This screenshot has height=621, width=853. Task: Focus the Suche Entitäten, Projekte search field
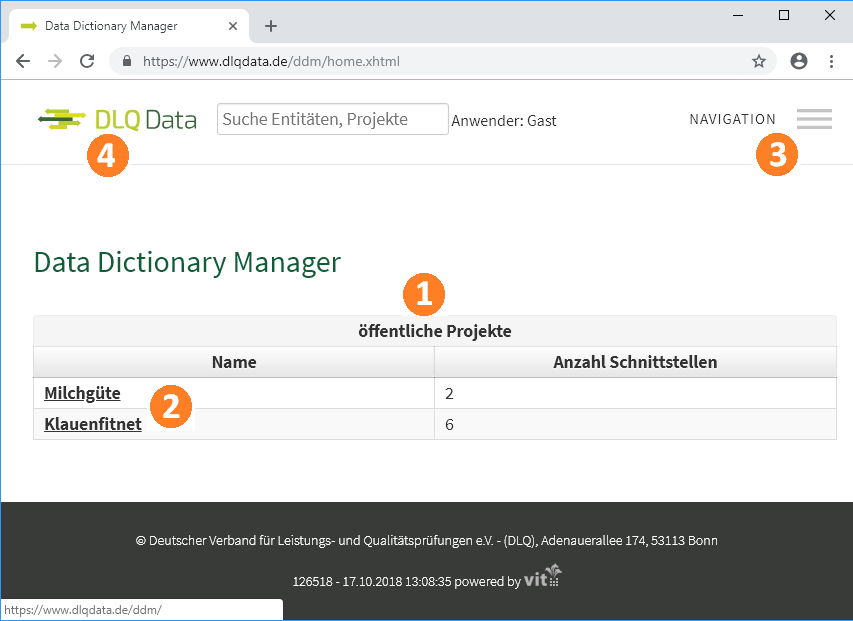332,119
